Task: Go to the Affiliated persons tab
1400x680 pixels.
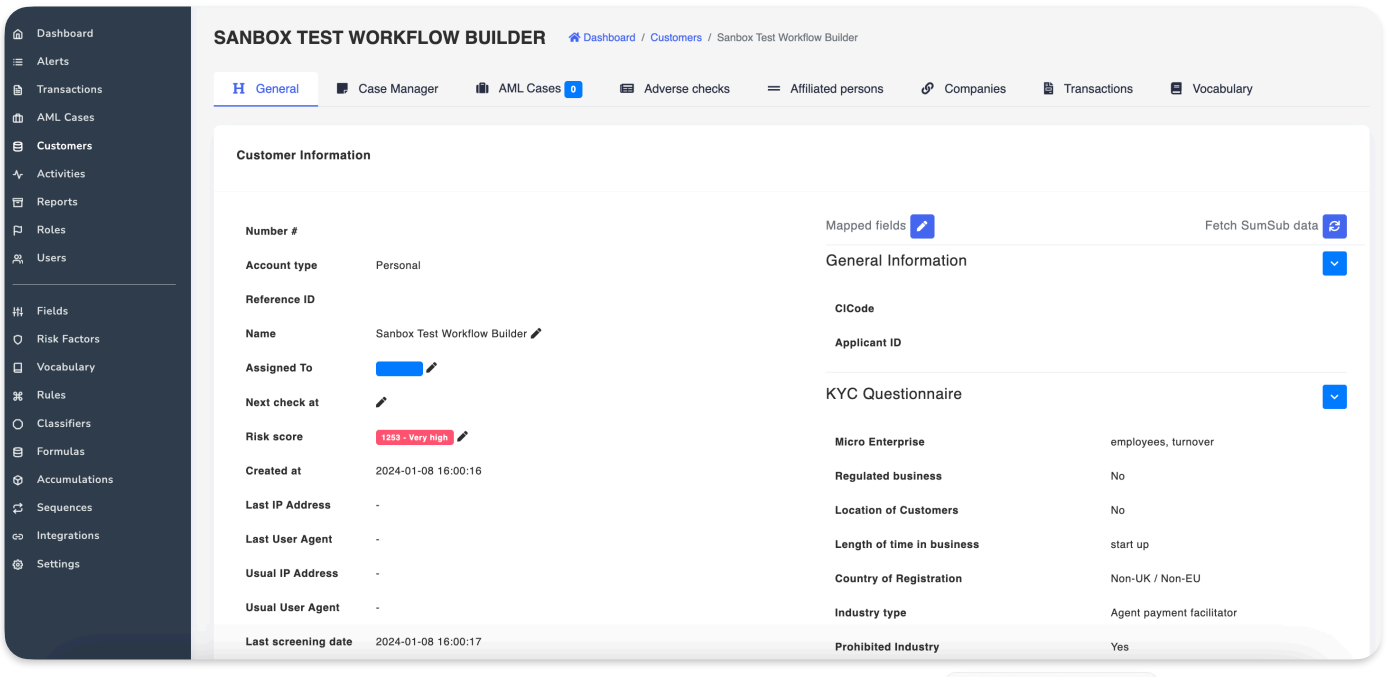Action: tap(825, 89)
